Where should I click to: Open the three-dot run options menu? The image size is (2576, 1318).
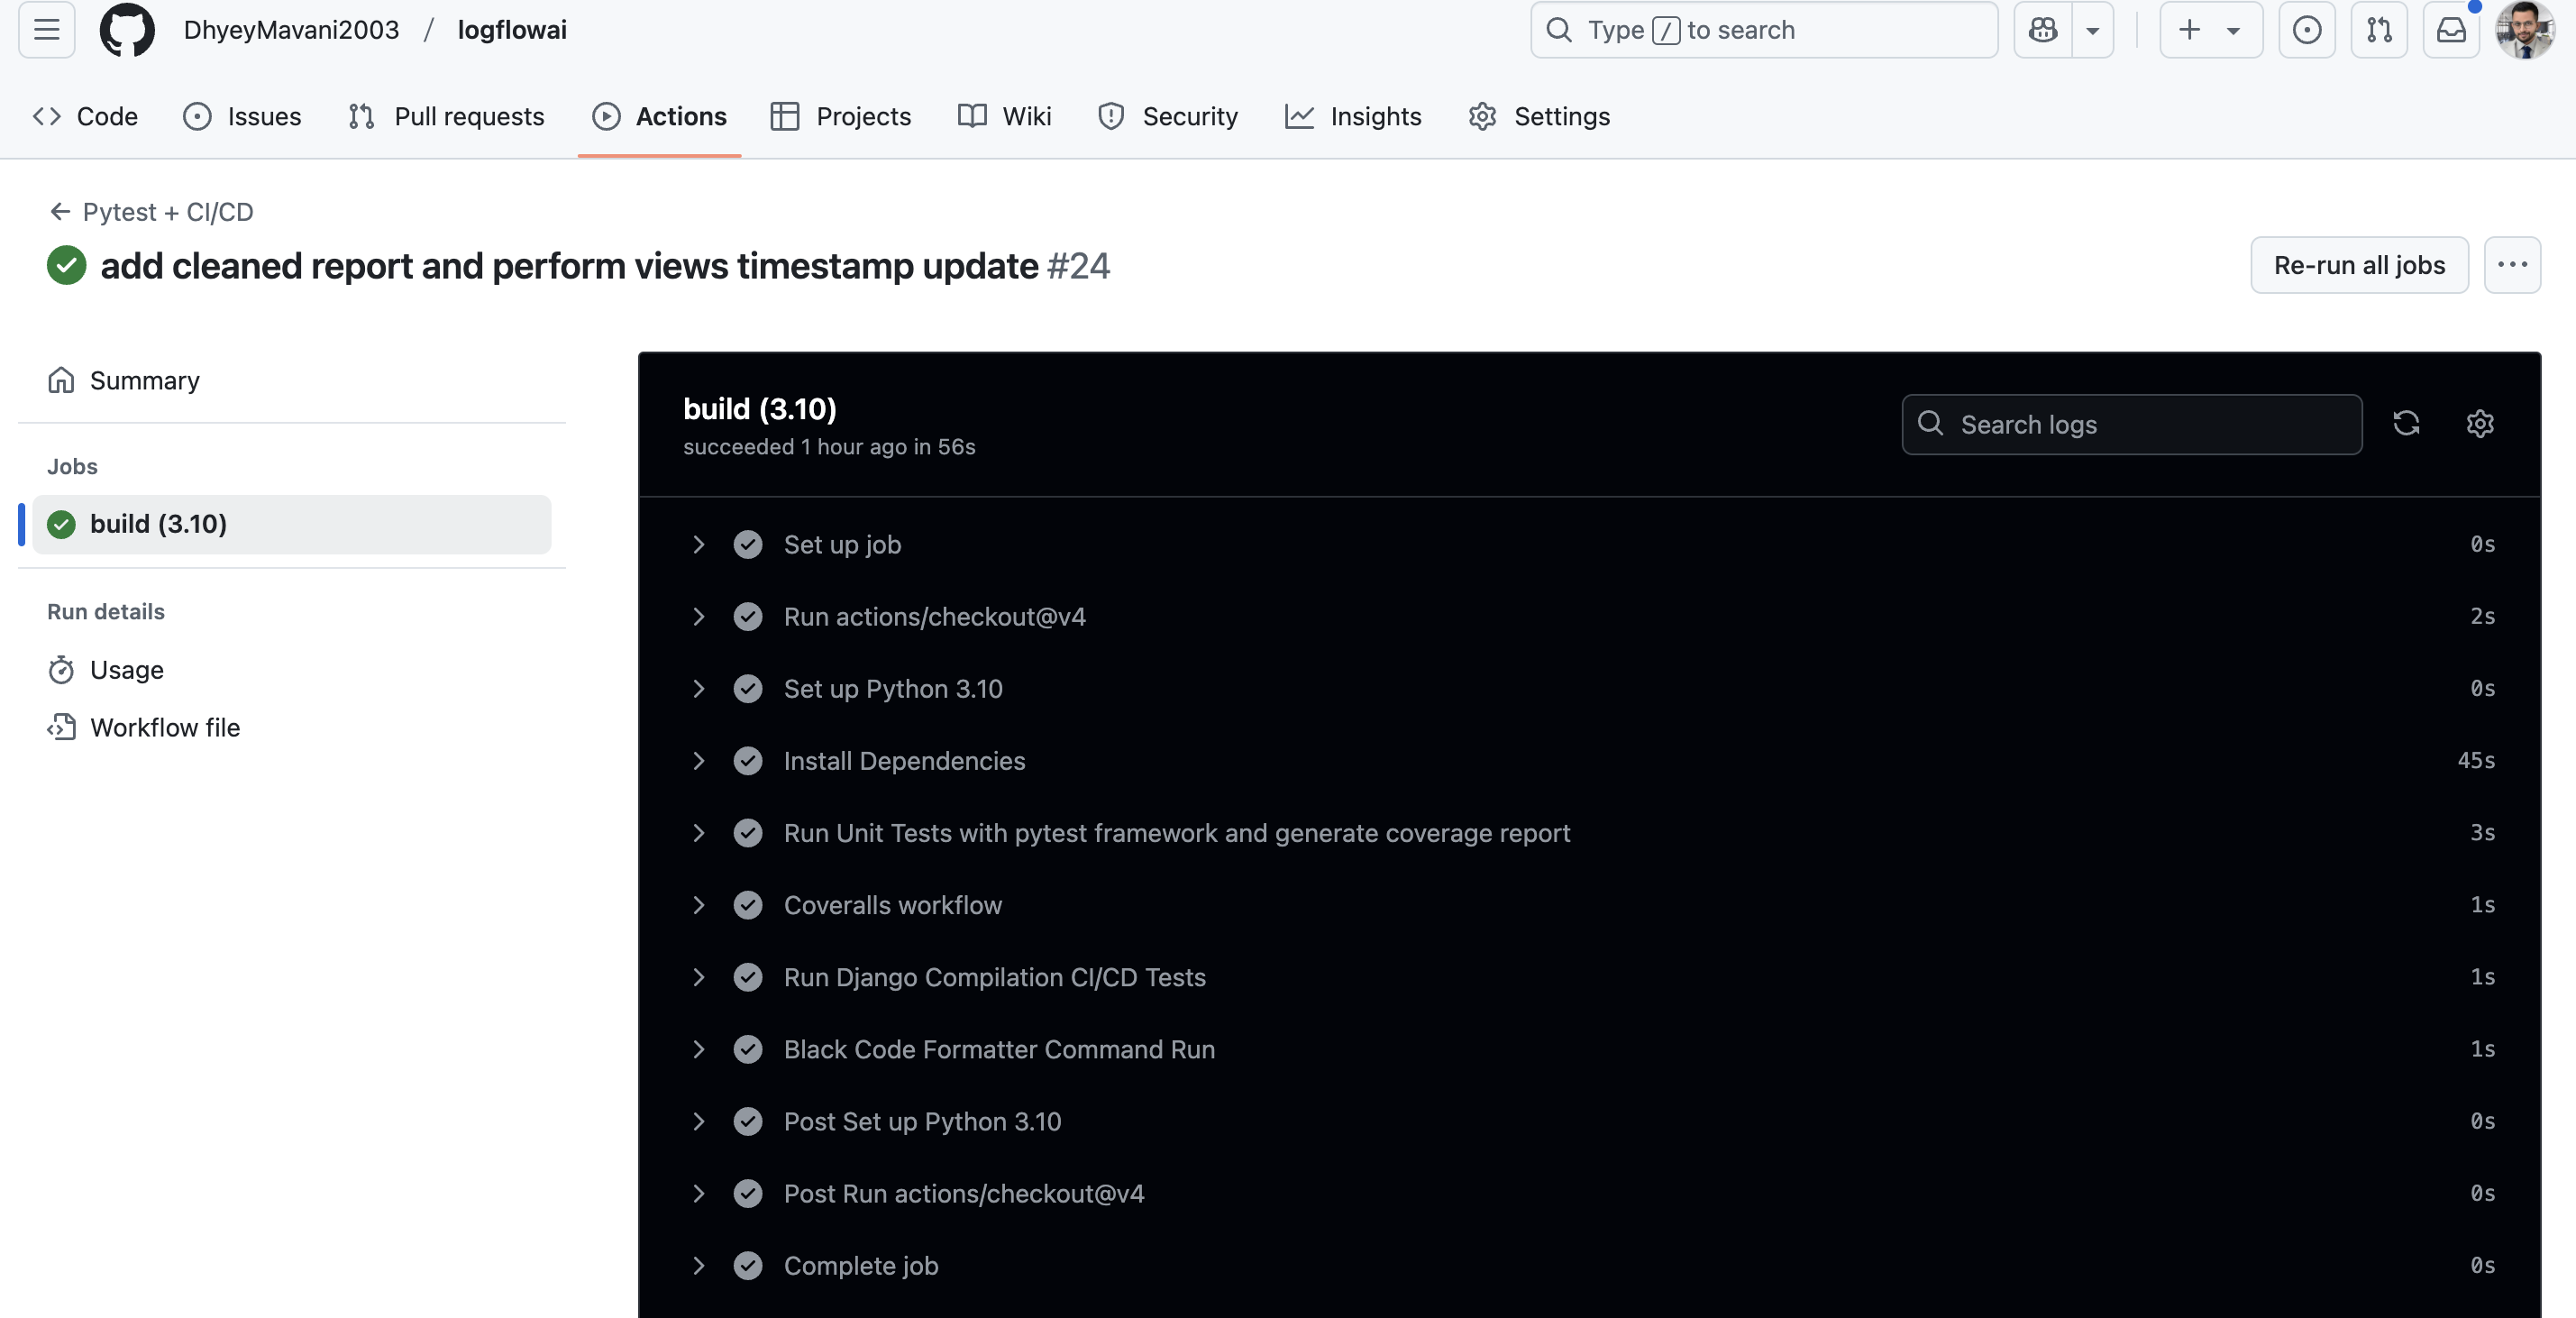coord(2511,265)
